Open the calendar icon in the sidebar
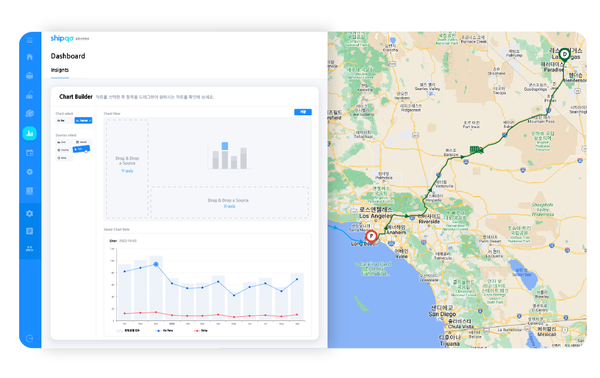Screen dimensions: 600x378 click(30, 153)
